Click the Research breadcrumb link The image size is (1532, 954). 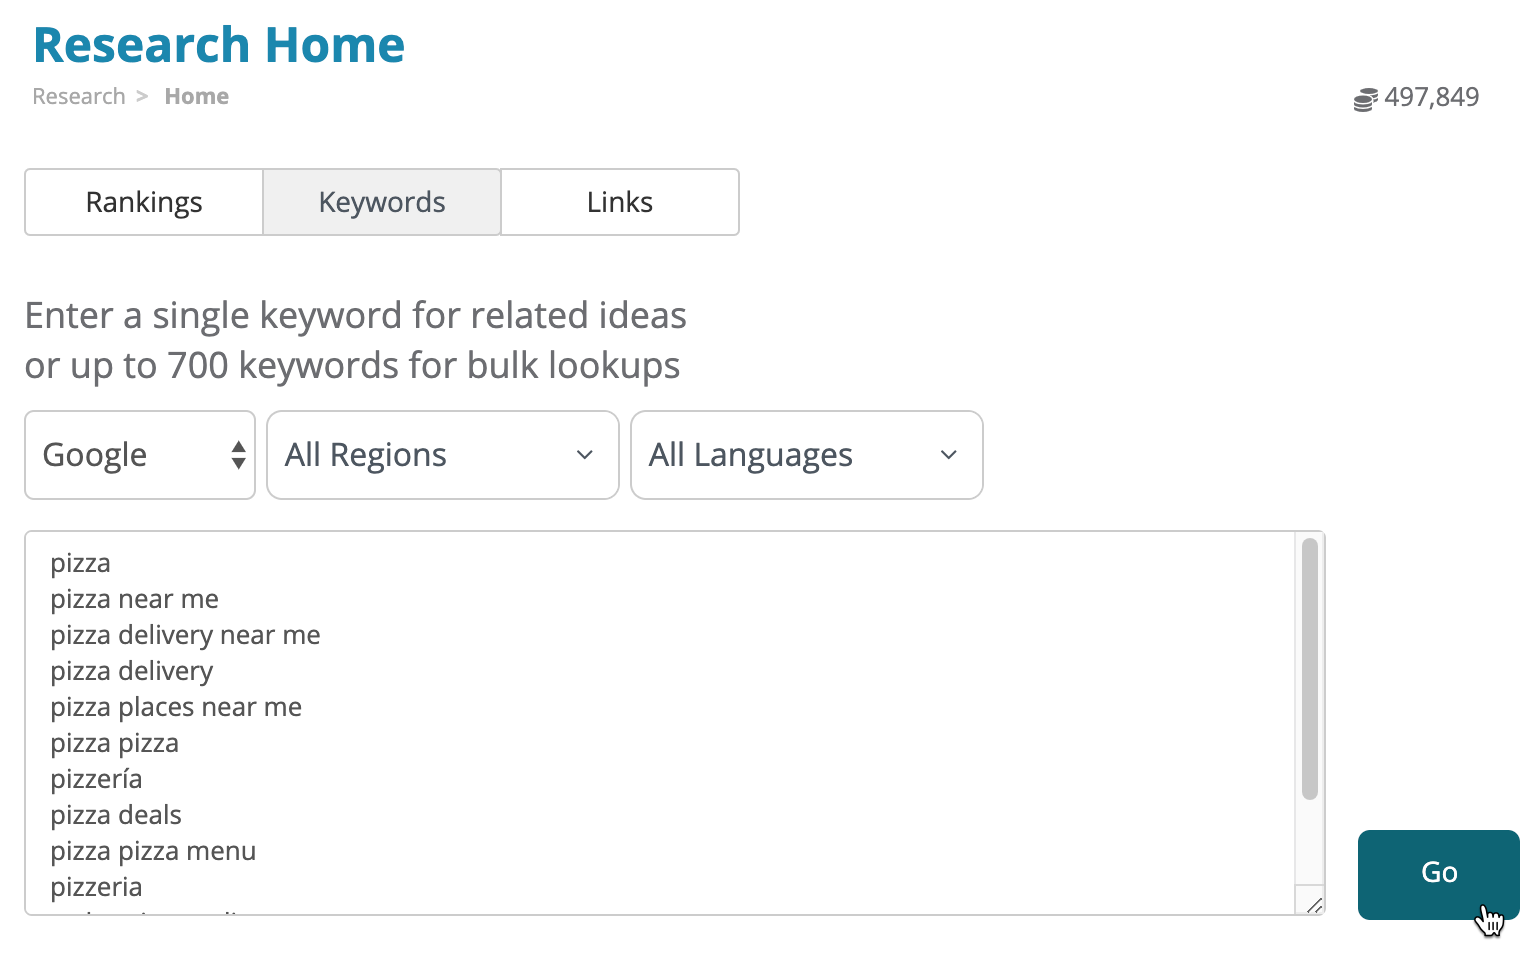click(x=78, y=96)
